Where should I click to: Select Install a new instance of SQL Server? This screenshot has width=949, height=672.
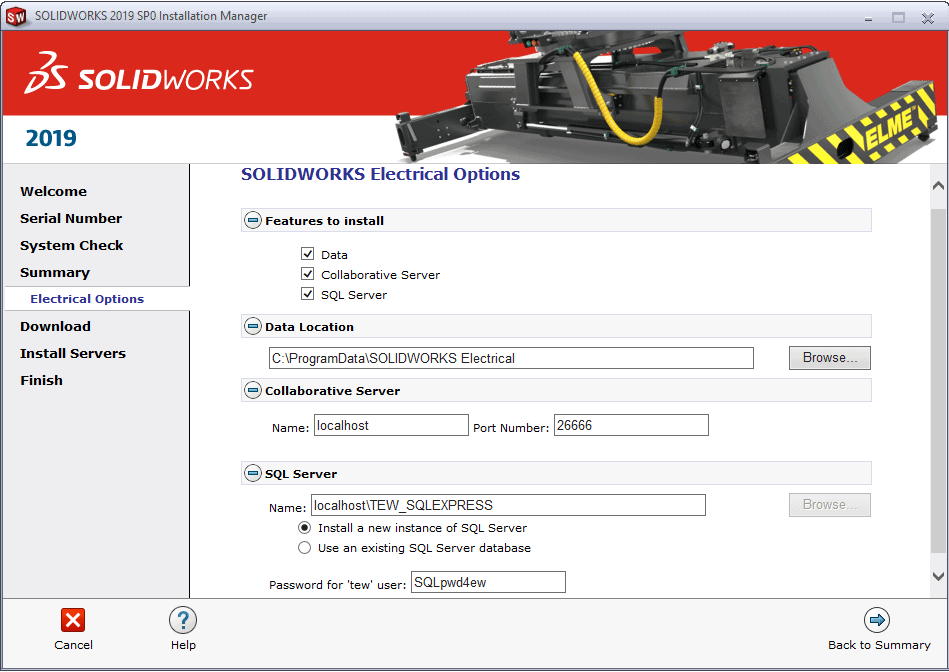click(x=304, y=527)
